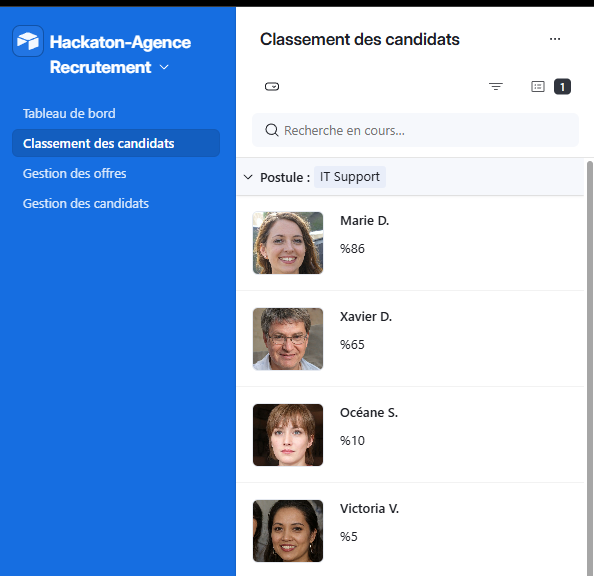Click the %10 score for Océane S.
The width and height of the screenshot is (594, 576).
[x=352, y=441]
